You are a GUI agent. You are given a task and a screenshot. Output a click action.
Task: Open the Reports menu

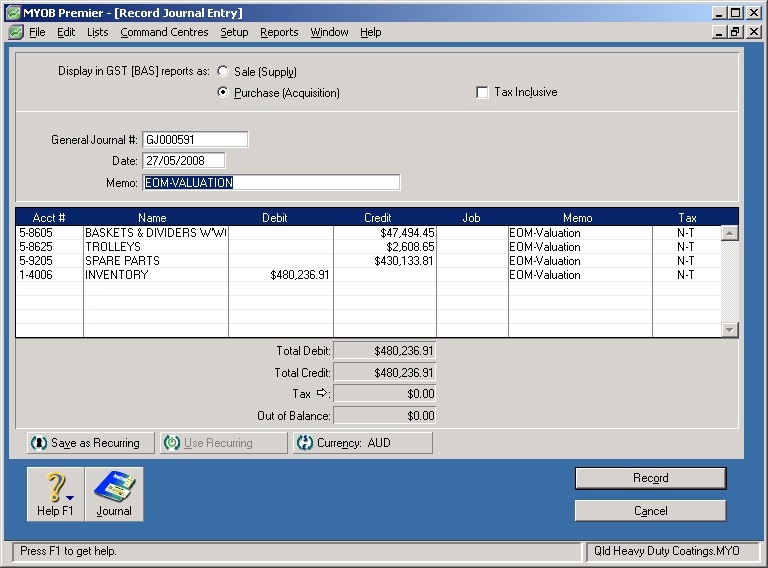(279, 32)
